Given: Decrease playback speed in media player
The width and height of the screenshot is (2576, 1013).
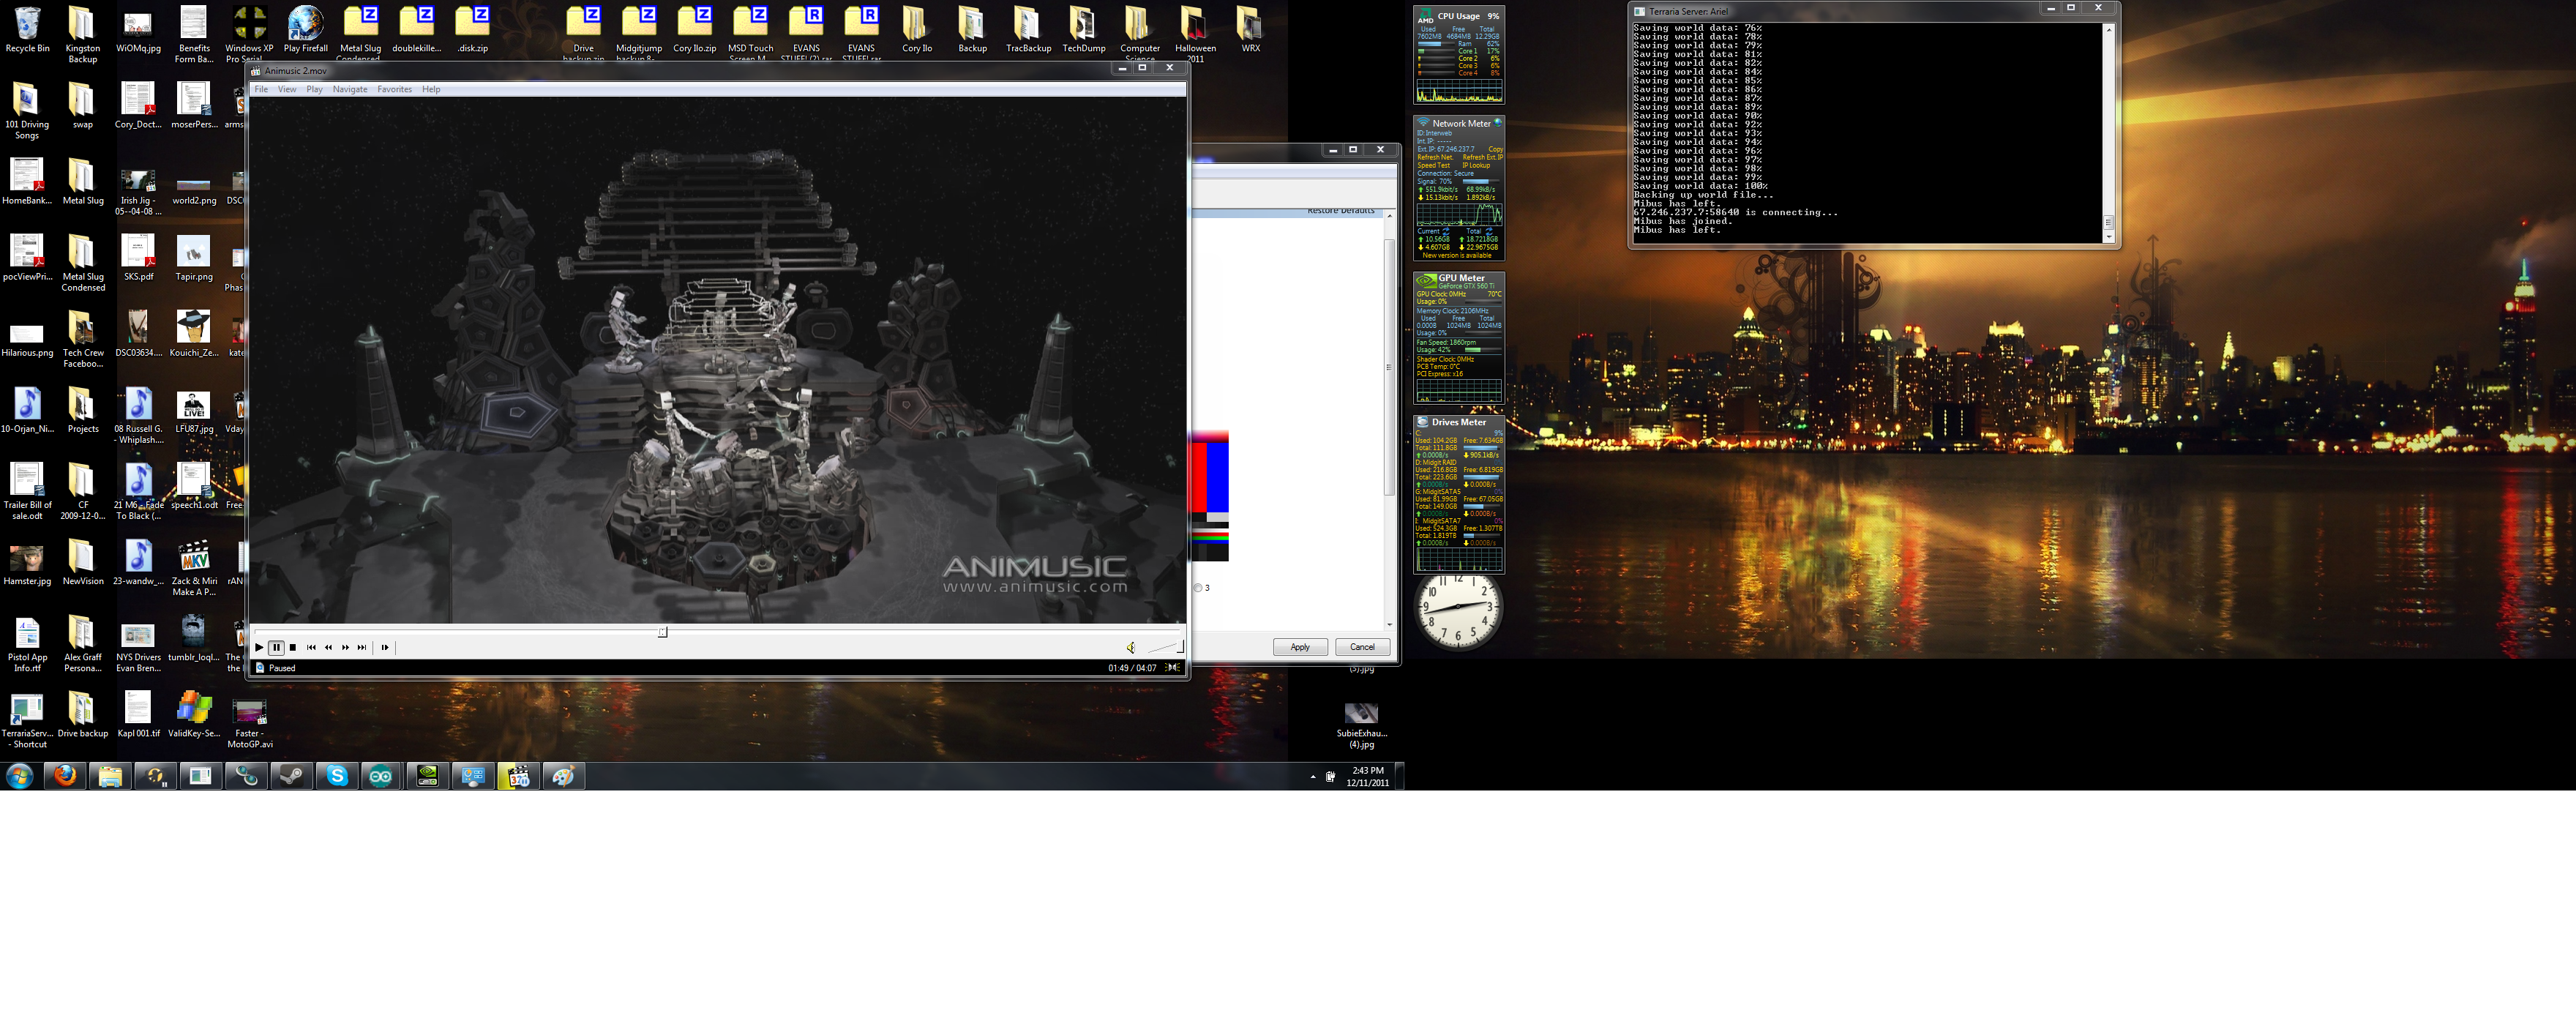Looking at the screenshot, I should pos(328,647).
